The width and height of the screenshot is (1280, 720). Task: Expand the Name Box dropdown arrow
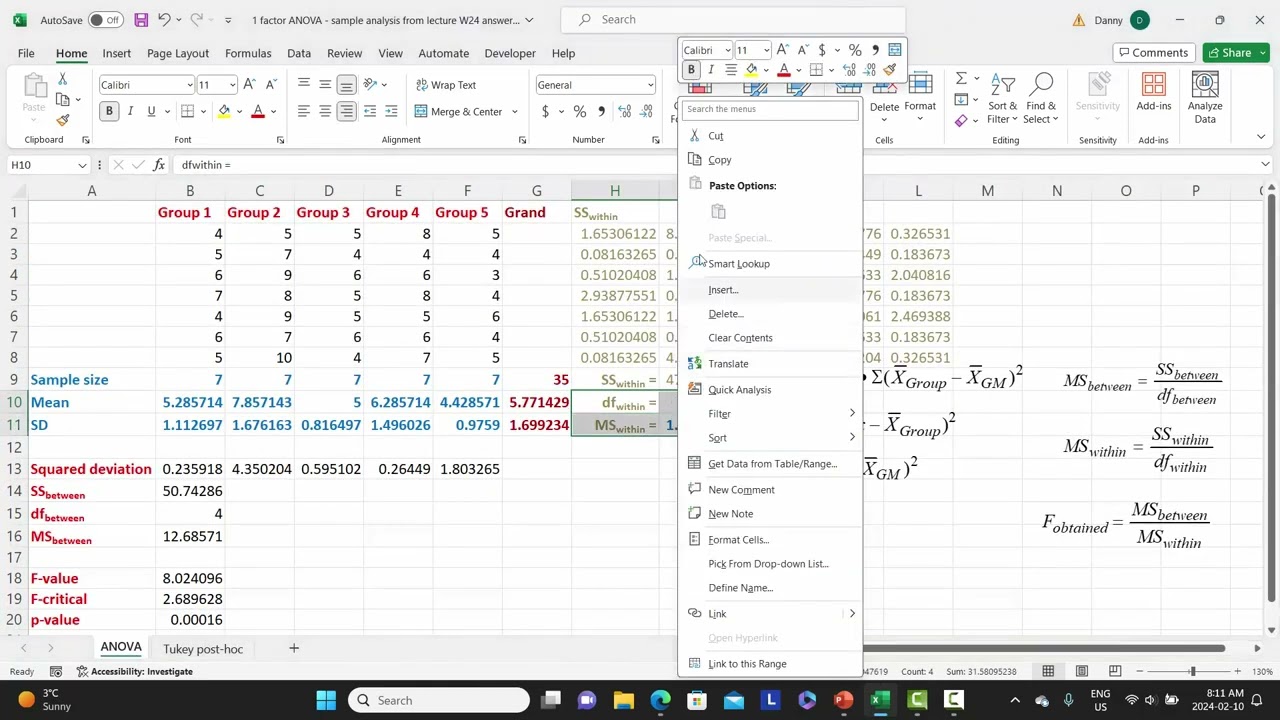[x=82, y=165]
